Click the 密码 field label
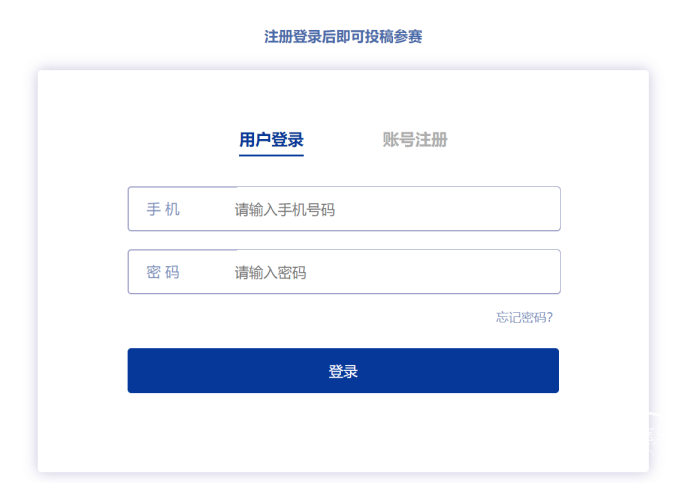The width and height of the screenshot is (692, 483). point(163,272)
